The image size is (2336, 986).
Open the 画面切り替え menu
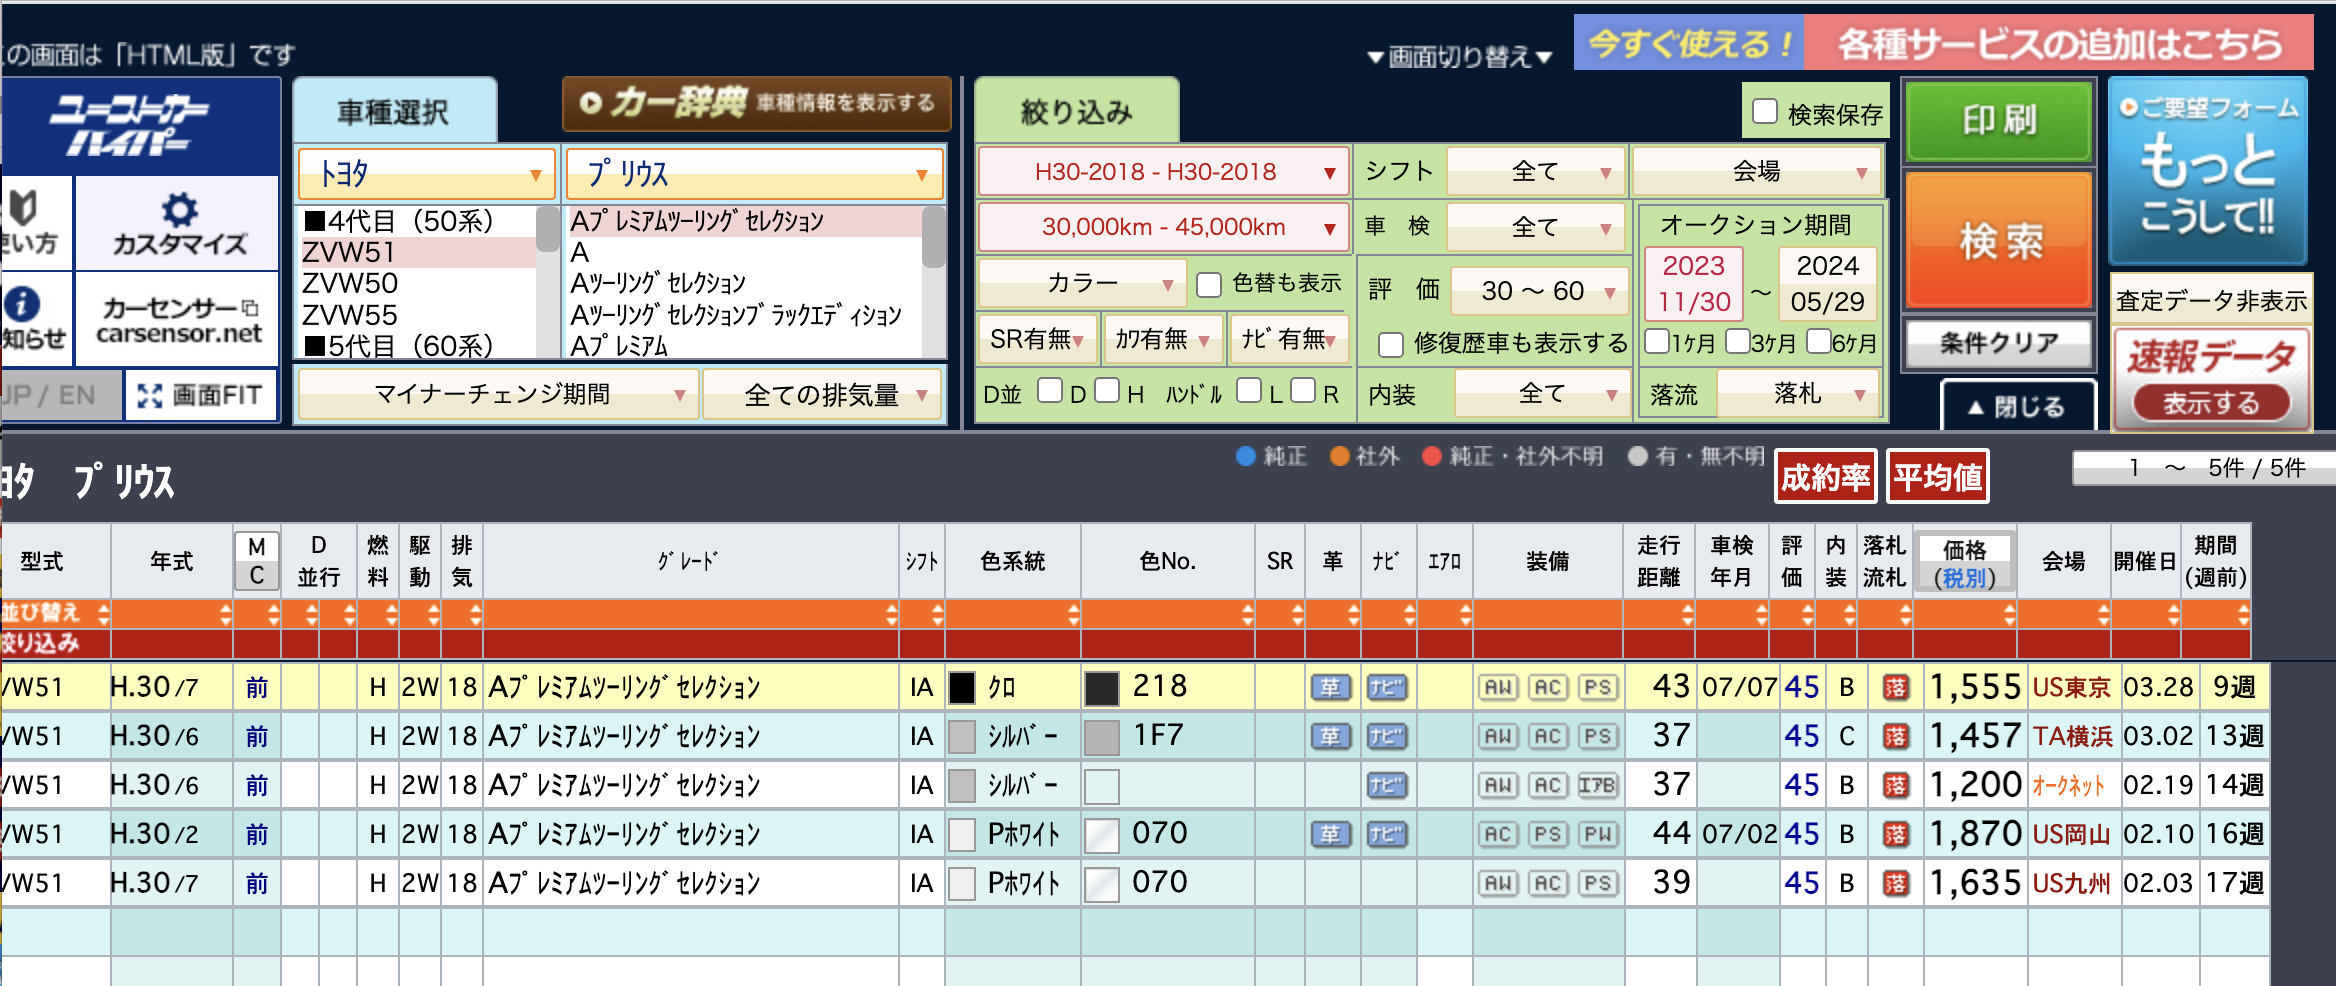pos(1459,57)
